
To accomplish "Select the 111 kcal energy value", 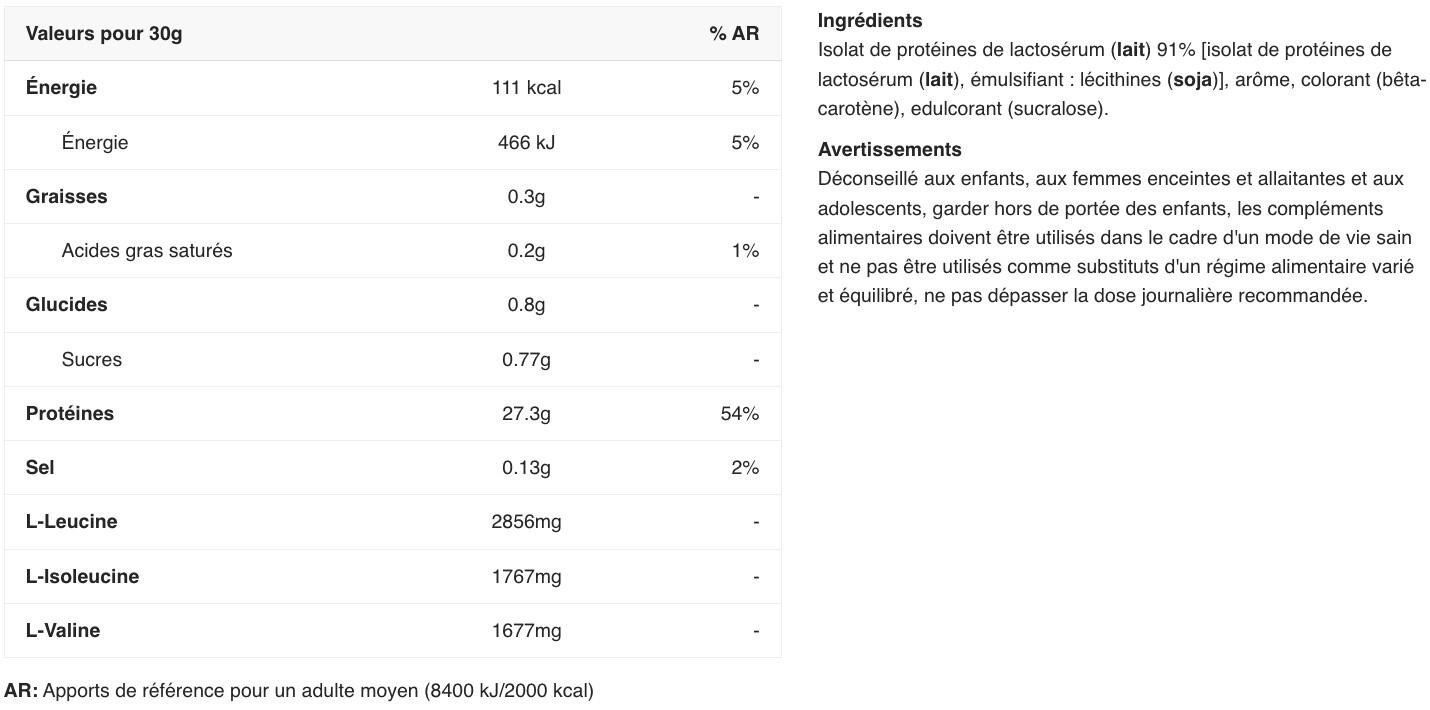I will [526, 88].
